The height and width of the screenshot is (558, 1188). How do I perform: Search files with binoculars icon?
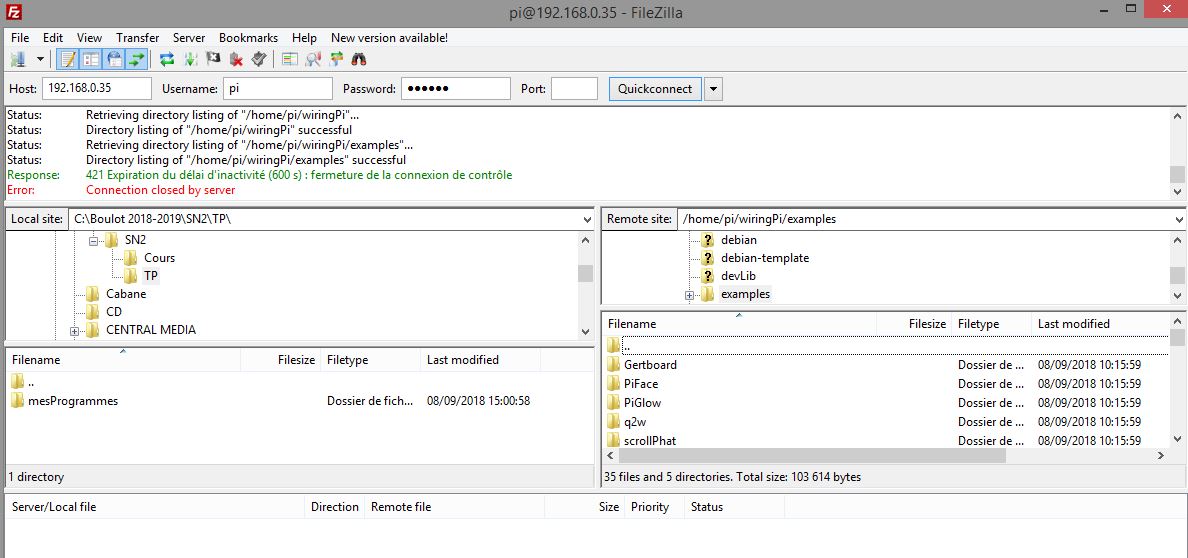click(x=359, y=59)
